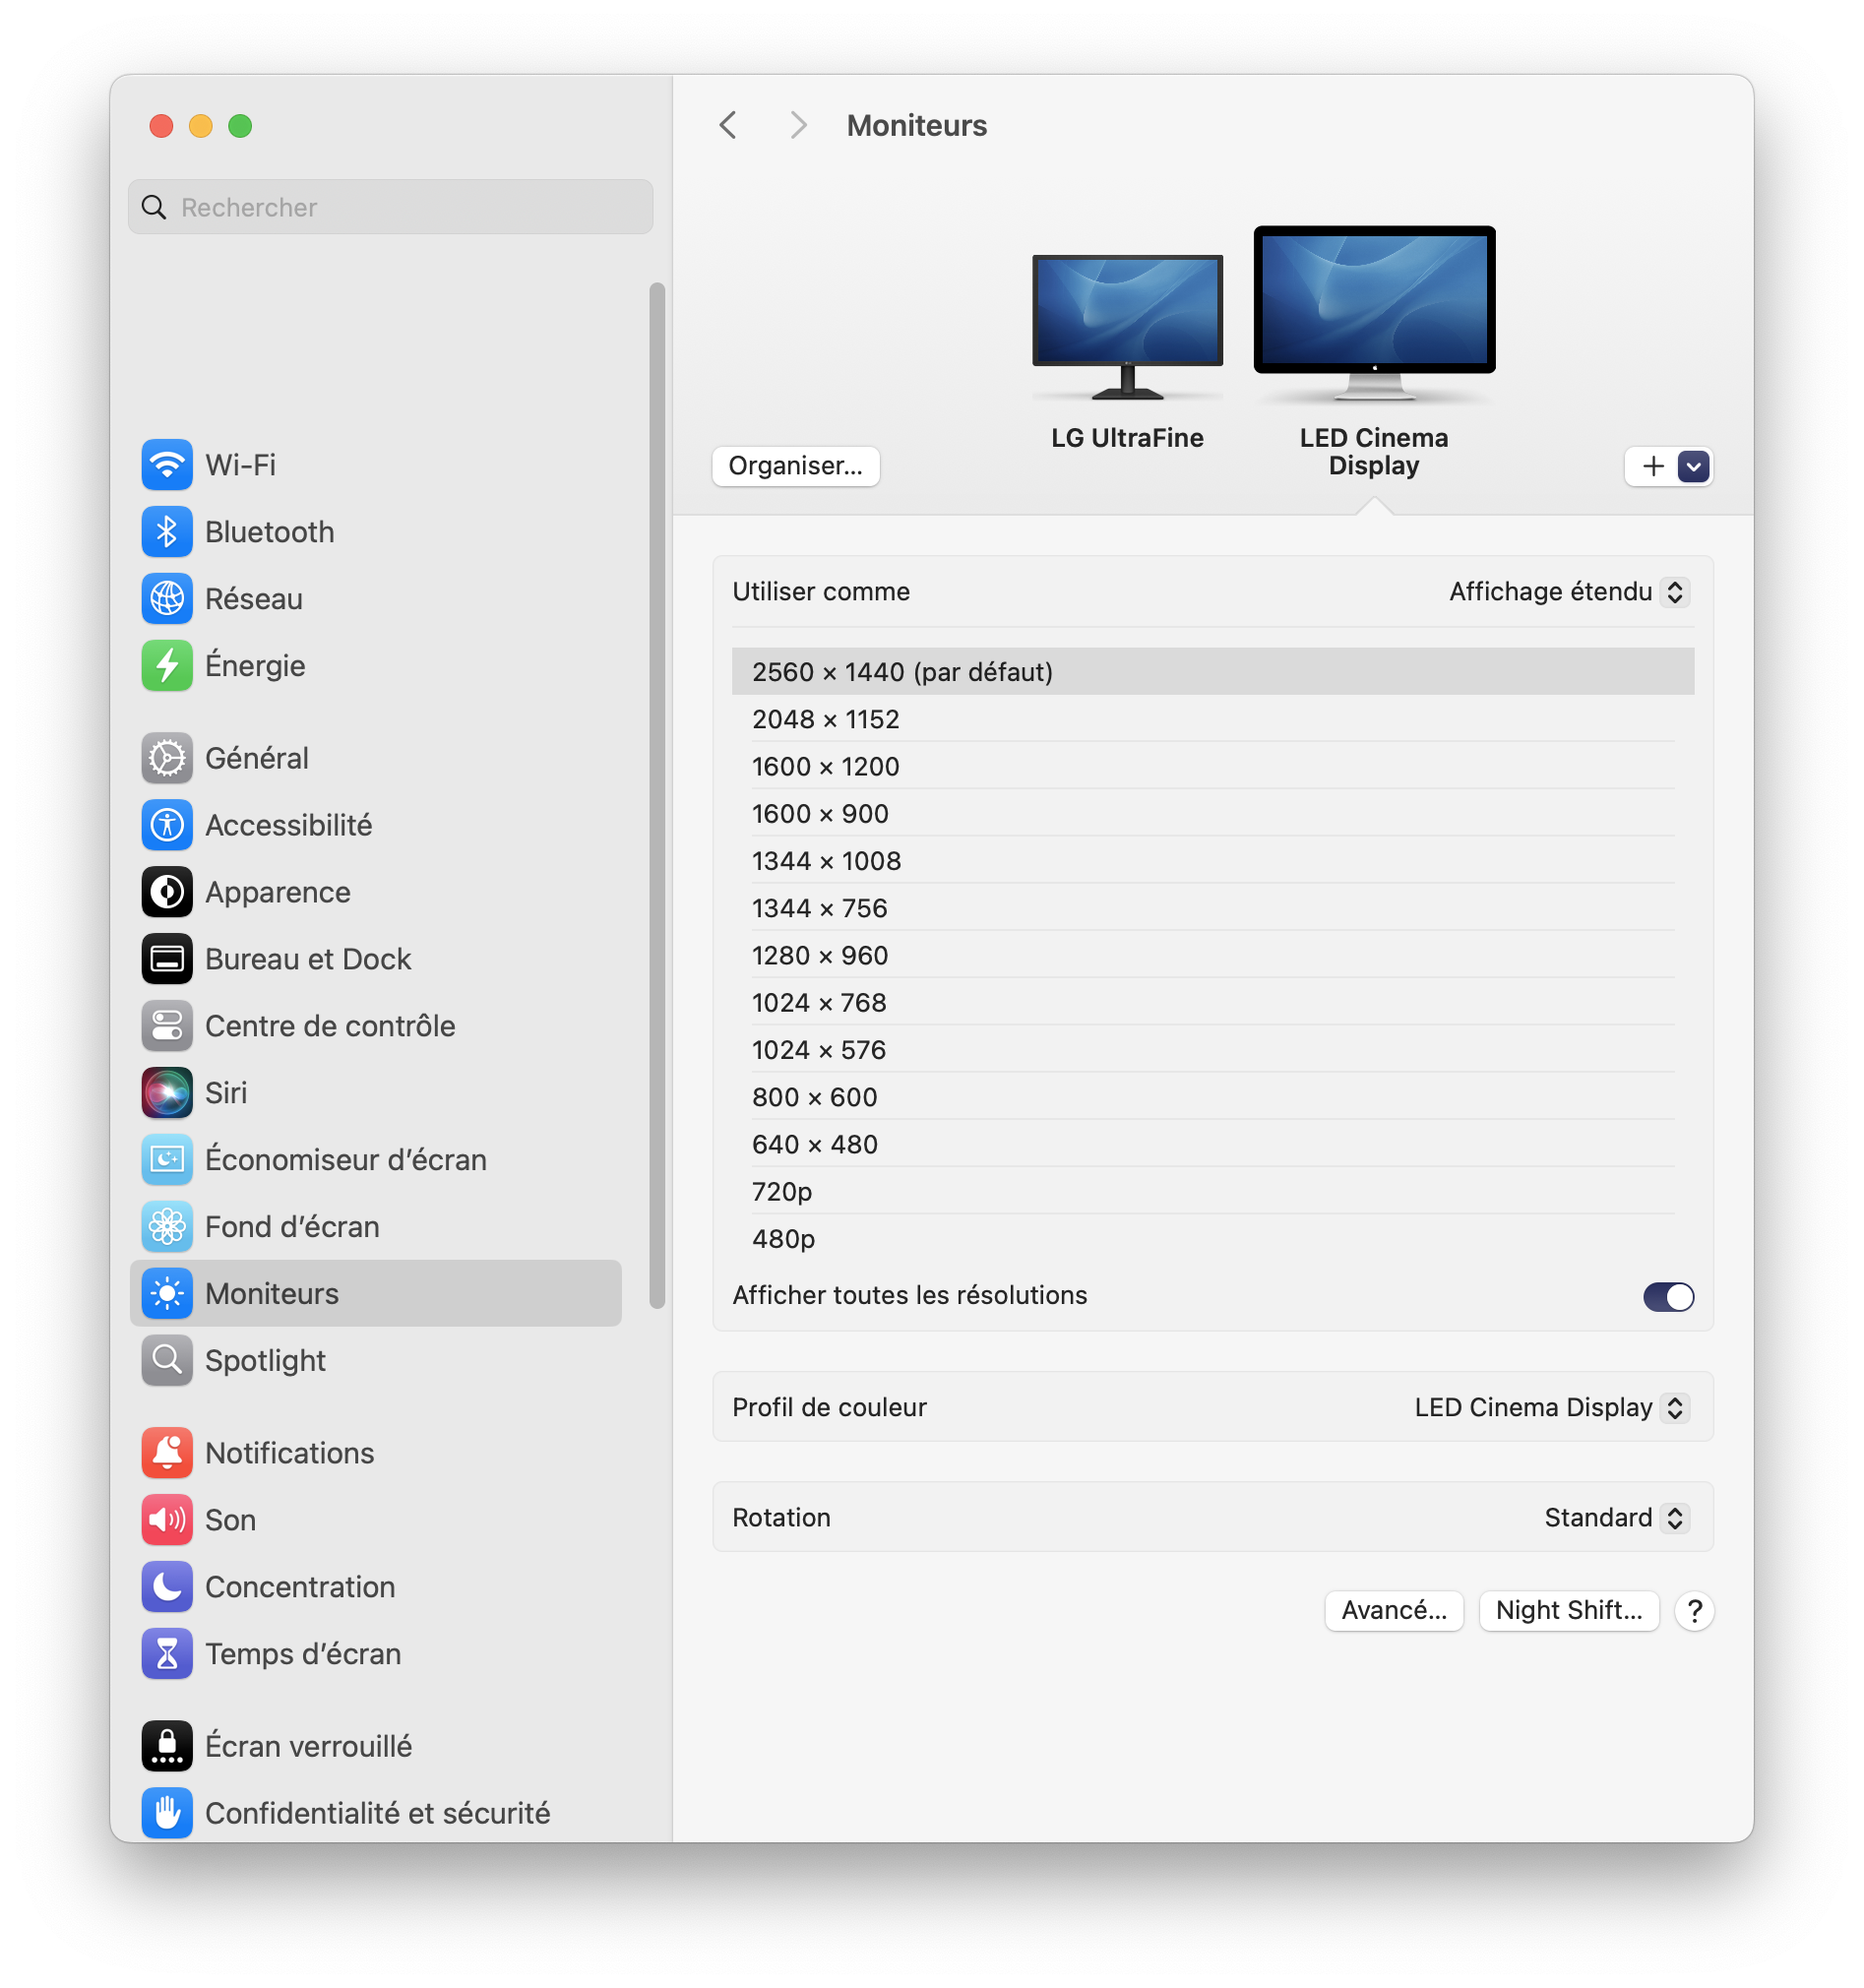Select resolution 2560 × 1440 (par défaut)
The width and height of the screenshot is (1864, 1988).
pyautogui.click(x=1212, y=672)
